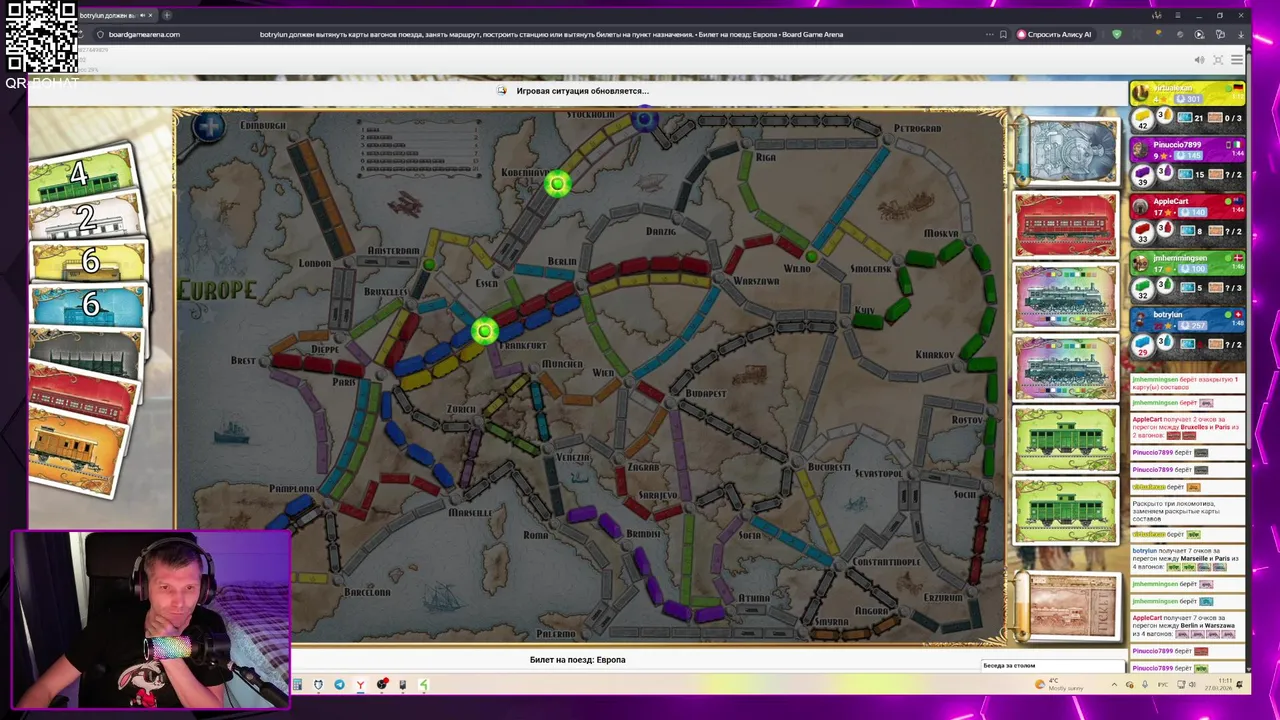Image resolution: width=1280 pixels, height=720 pixels.
Task: Click the sound speaker icon in site header
Action: (x=1199, y=60)
